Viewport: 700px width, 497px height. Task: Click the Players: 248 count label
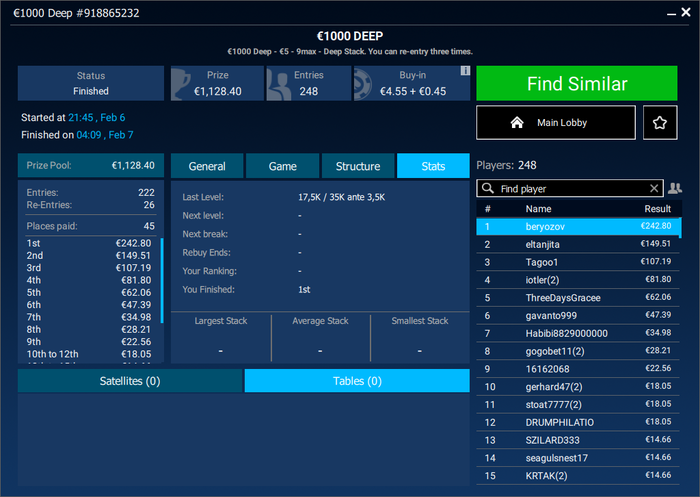point(506,165)
